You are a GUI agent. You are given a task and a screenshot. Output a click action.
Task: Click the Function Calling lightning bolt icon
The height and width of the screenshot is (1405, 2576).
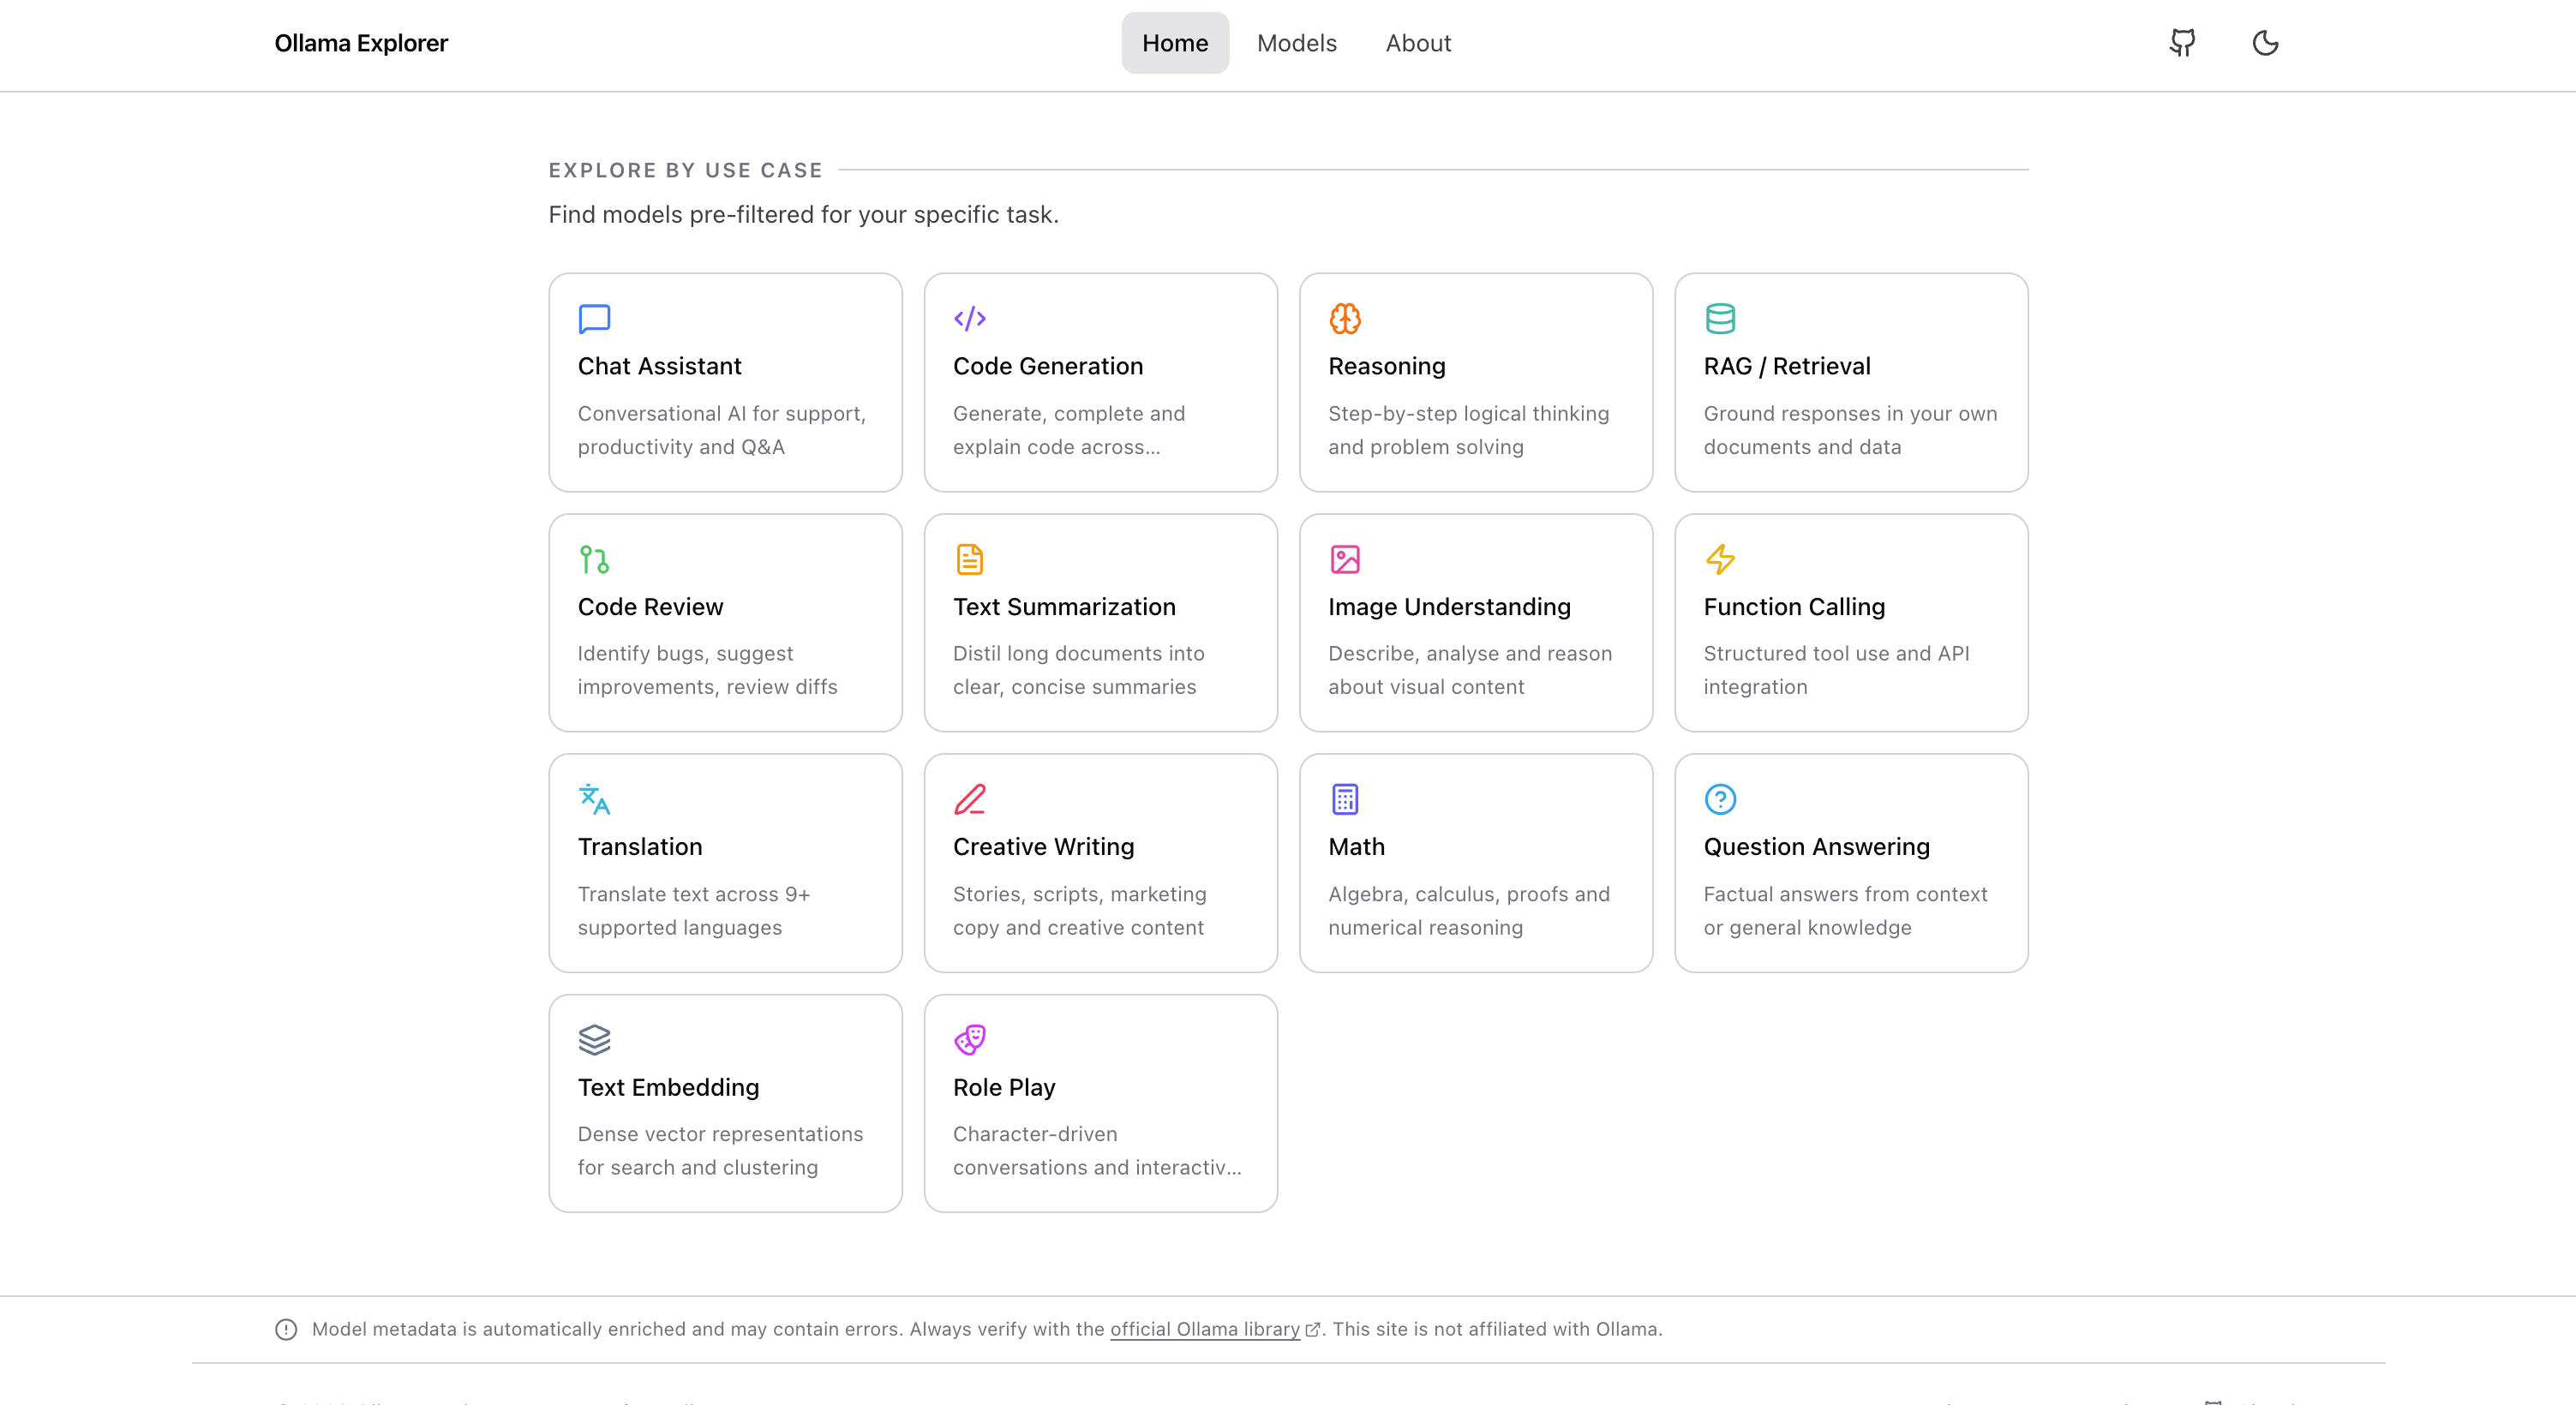click(1720, 560)
